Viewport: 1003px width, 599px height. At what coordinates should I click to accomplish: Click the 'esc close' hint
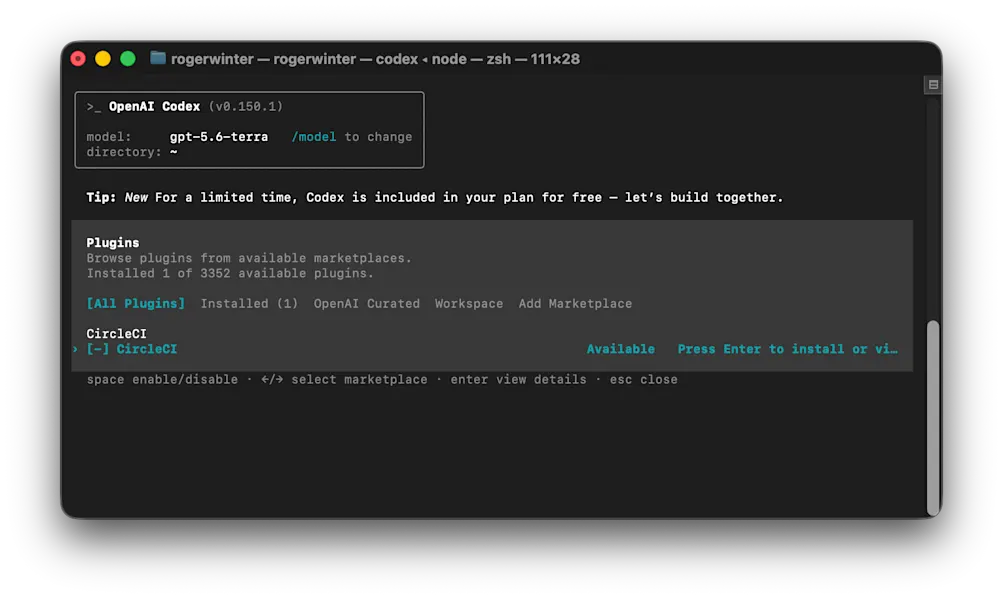point(644,379)
